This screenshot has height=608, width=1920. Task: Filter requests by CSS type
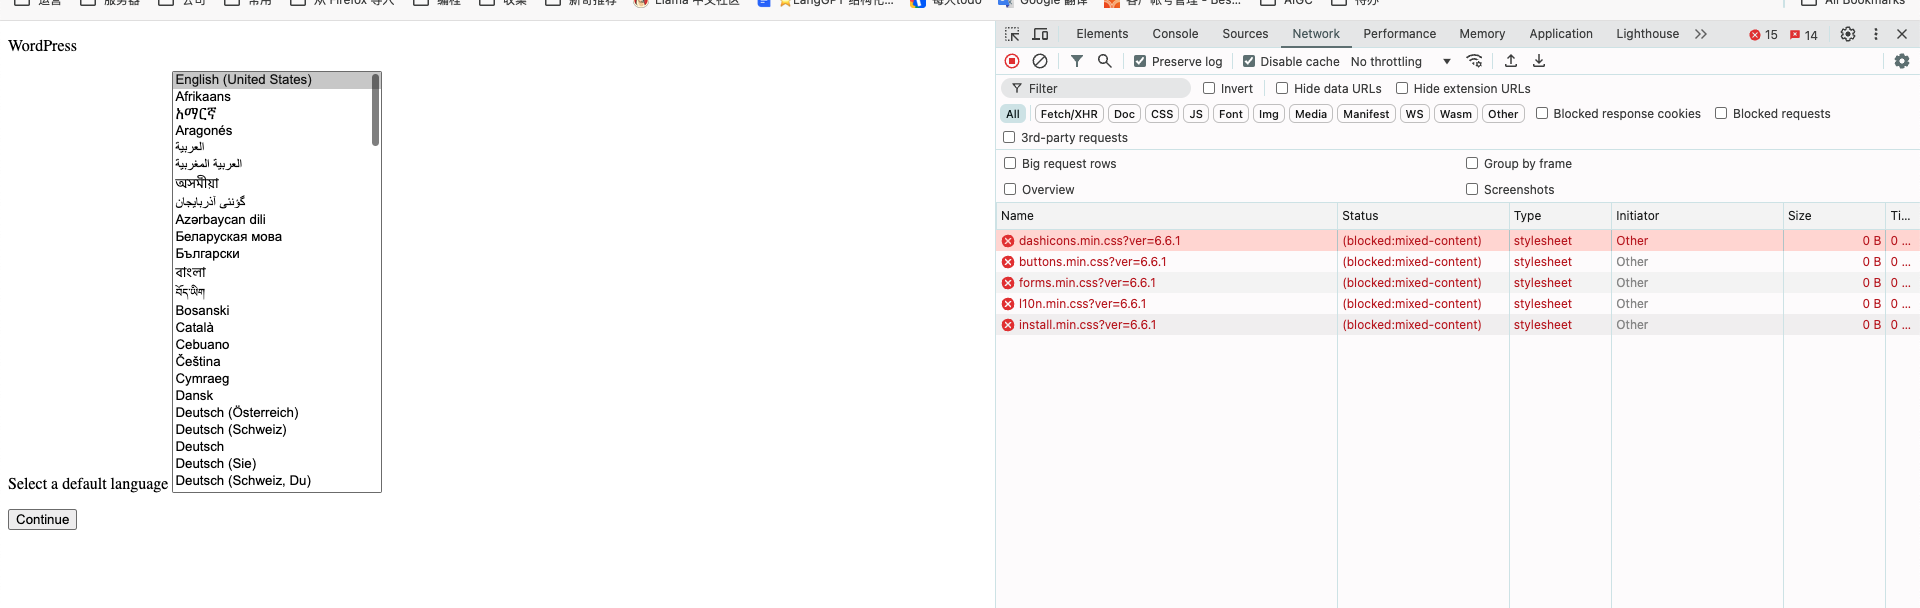[1162, 114]
